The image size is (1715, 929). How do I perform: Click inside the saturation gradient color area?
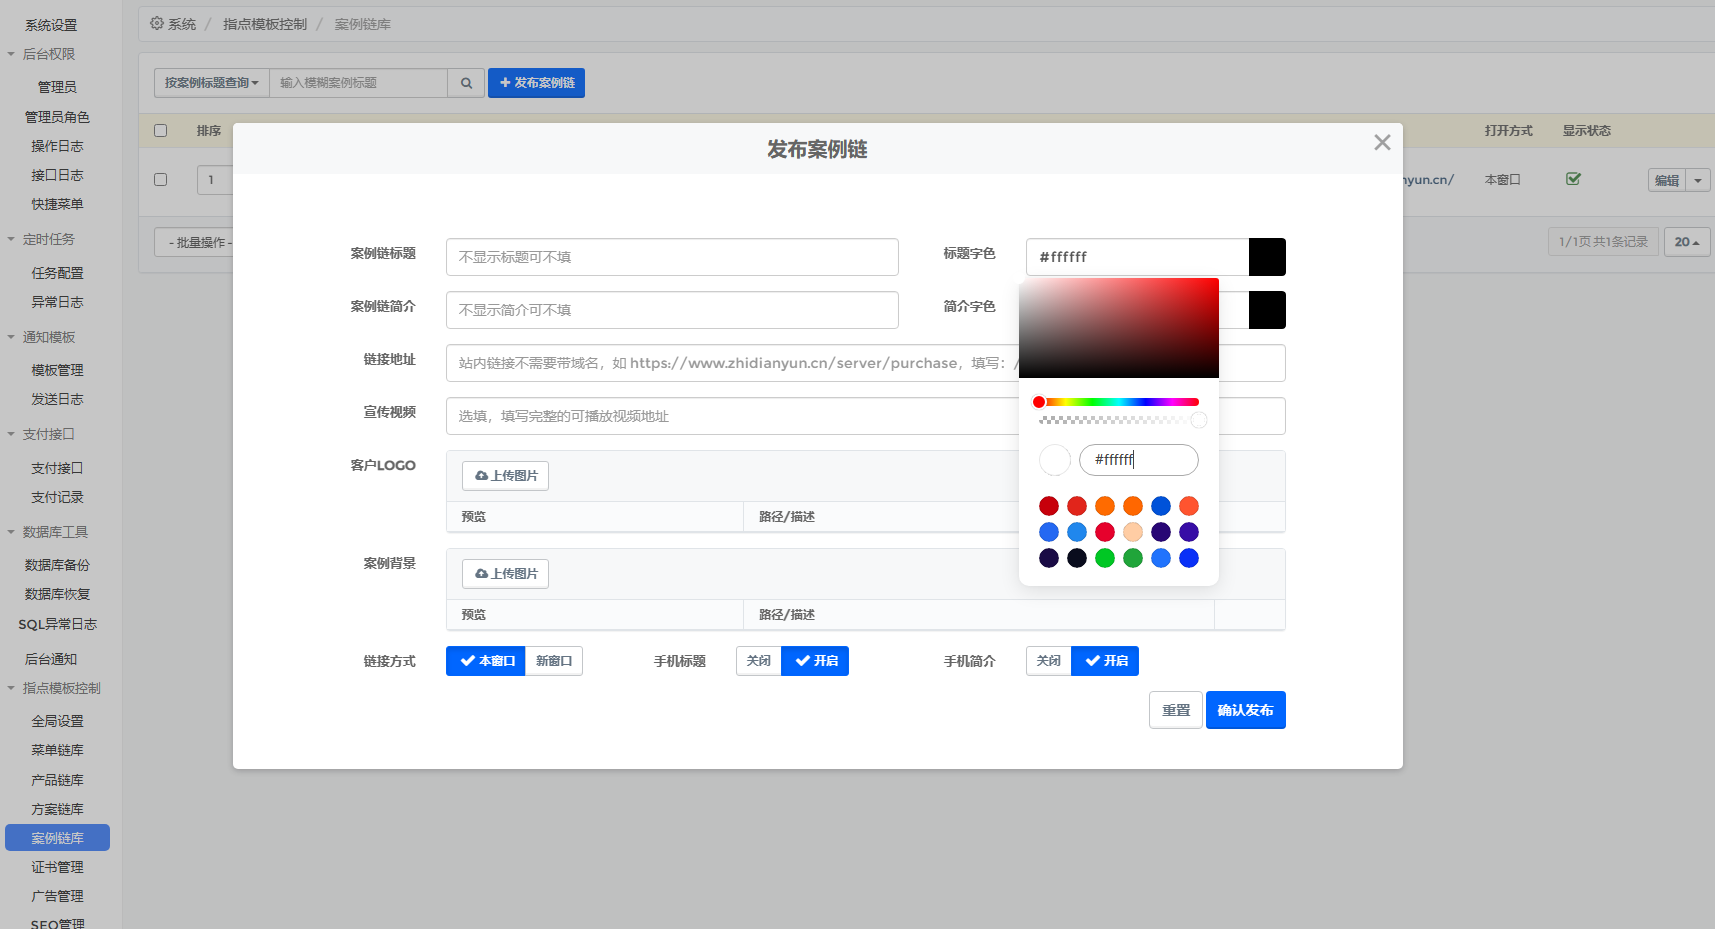click(1119, 328)
